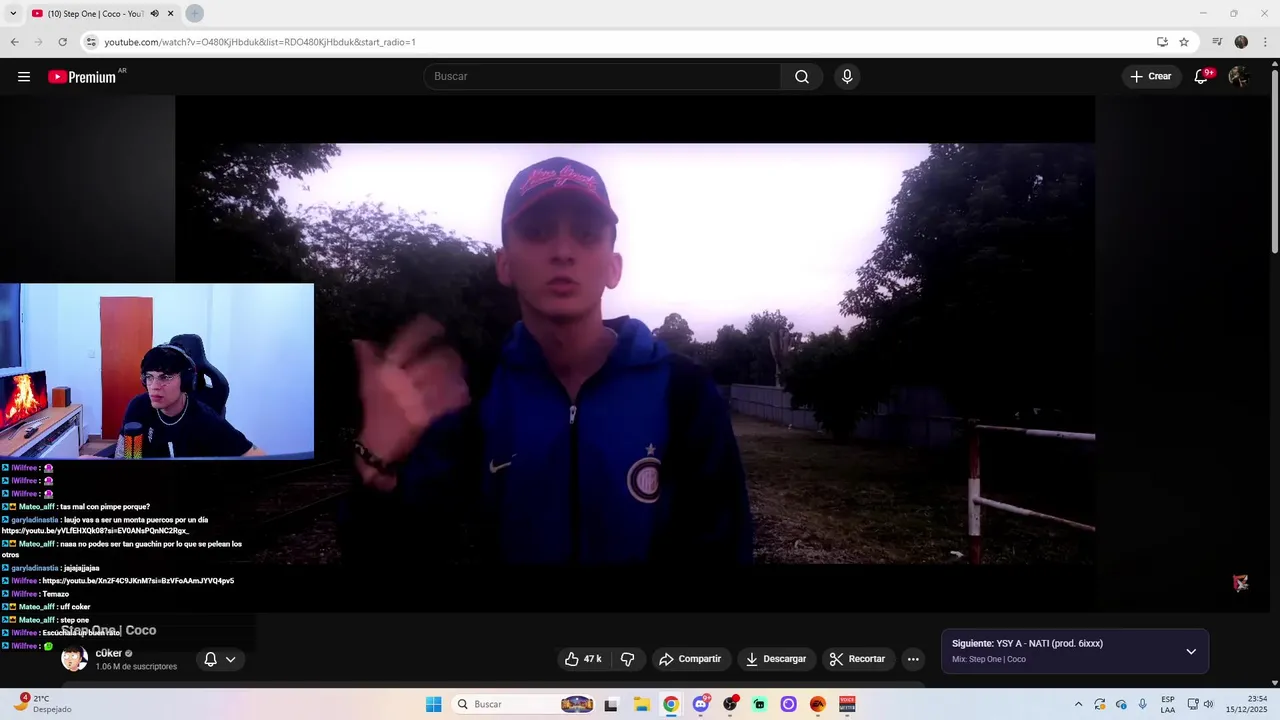Open Task View on taskbar
Viewport: 1280px width, 720px height.
click(x=611, y=704)
